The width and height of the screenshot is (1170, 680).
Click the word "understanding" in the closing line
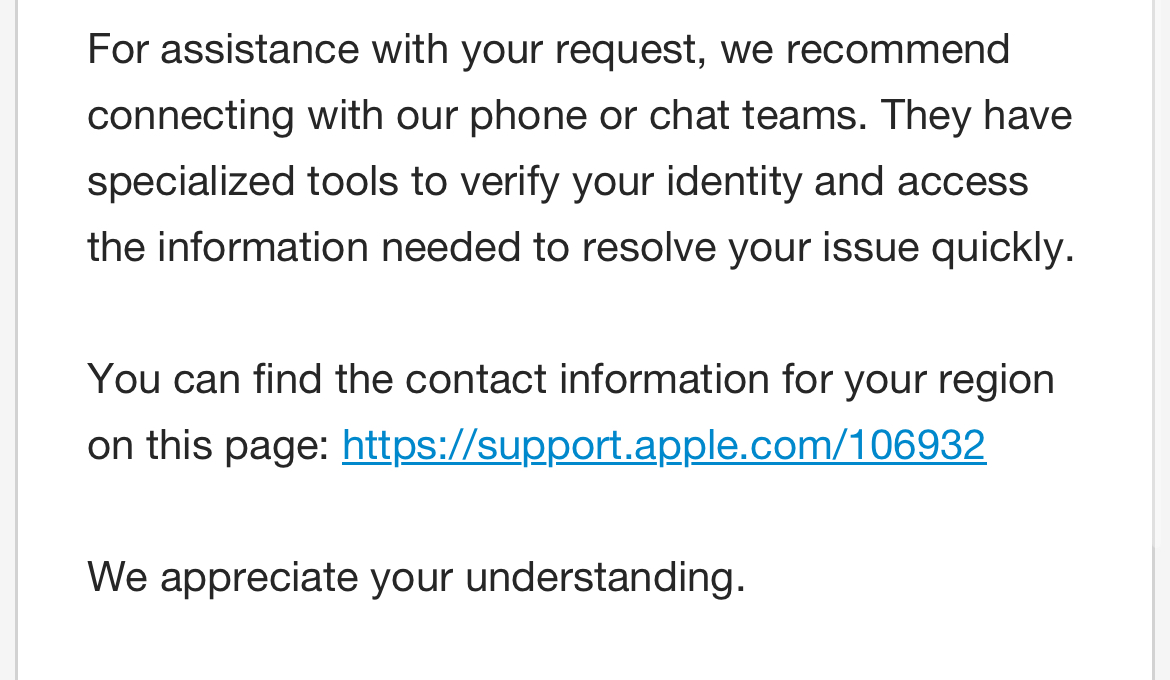tap(604, 577)
